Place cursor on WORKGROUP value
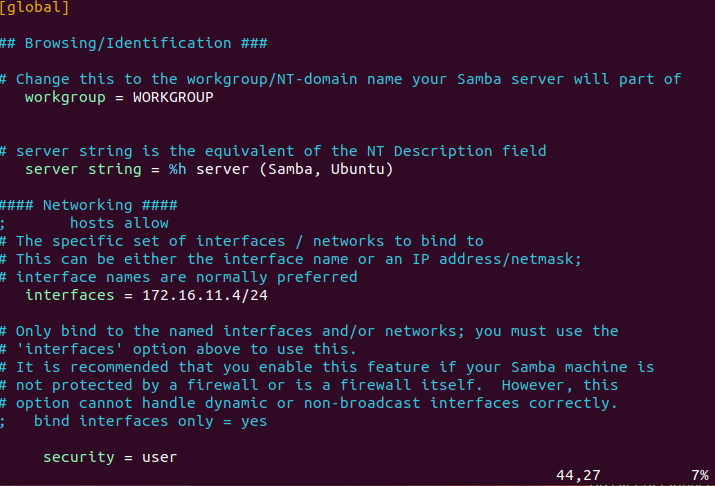 (173, 97)
